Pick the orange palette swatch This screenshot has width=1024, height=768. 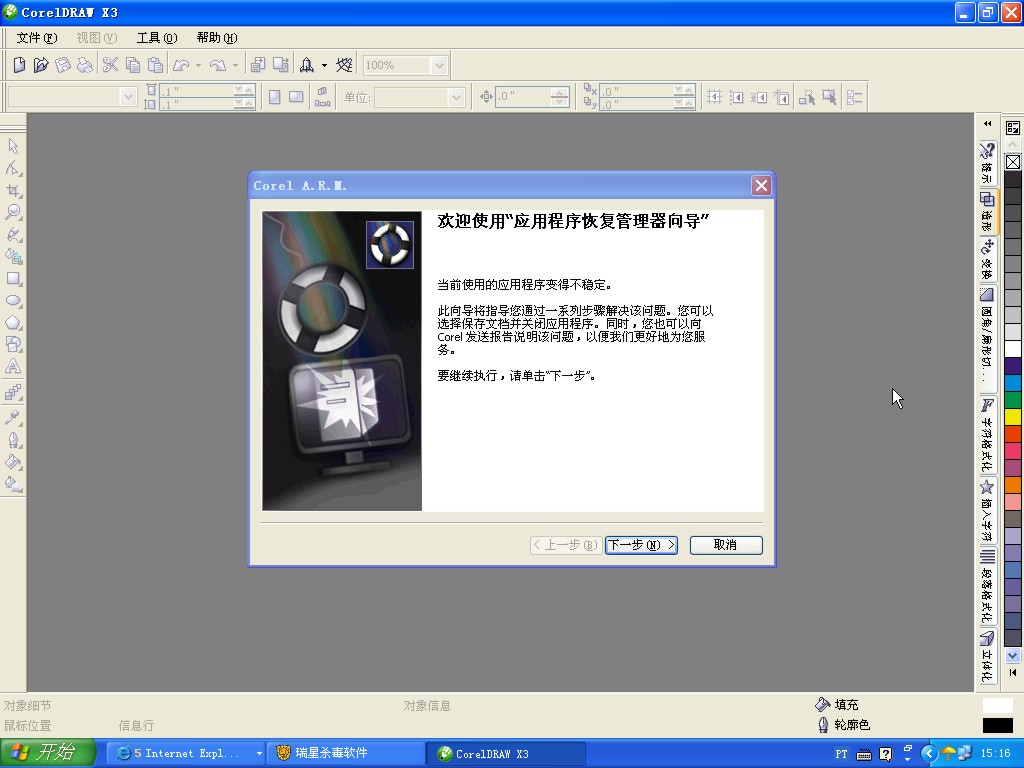click(1013, 484)
